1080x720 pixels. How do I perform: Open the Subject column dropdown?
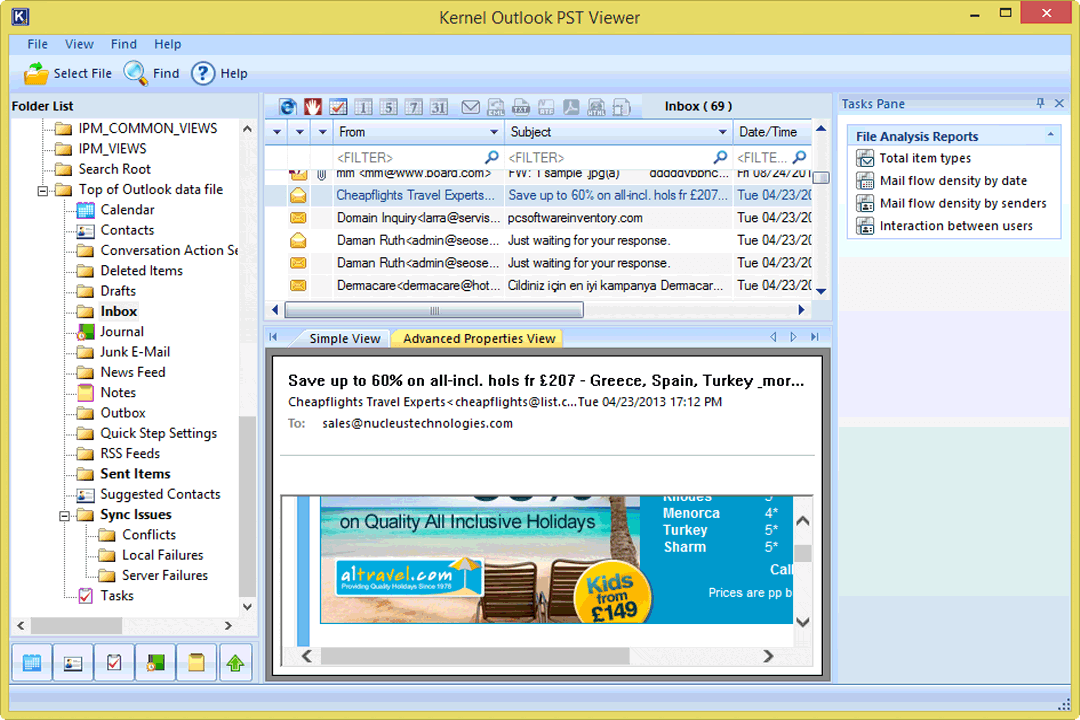coord(723,132)
